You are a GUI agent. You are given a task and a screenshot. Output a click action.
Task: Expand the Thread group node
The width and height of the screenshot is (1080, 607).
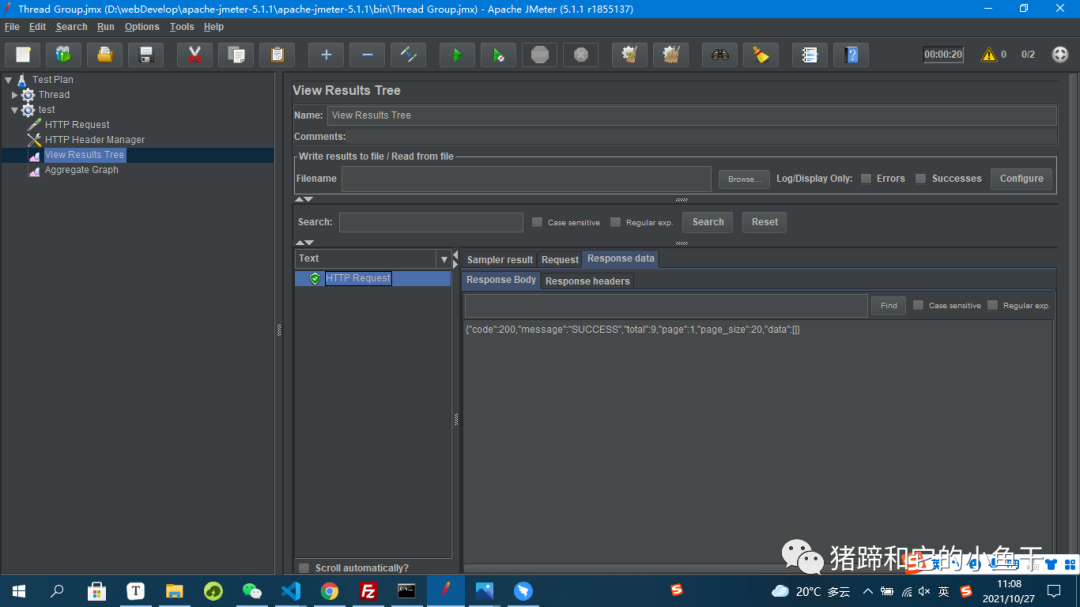[x=14, y=95]
